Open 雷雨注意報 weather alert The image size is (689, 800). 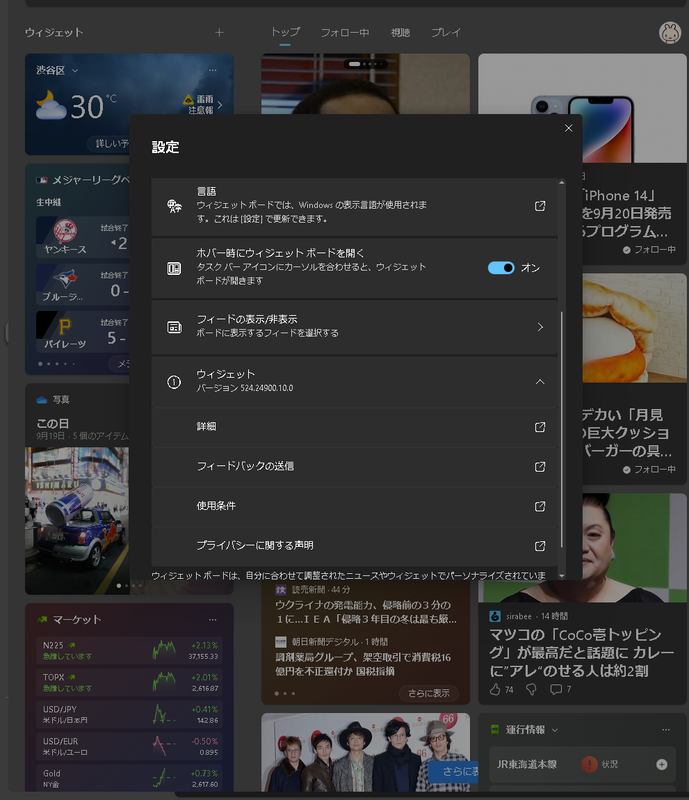pyautogui.click(x=203, y=105)
